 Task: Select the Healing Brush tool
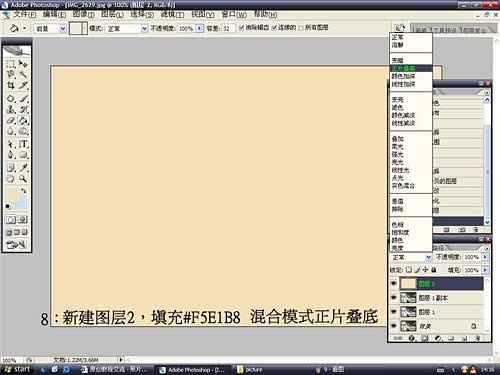pos(11,99)
